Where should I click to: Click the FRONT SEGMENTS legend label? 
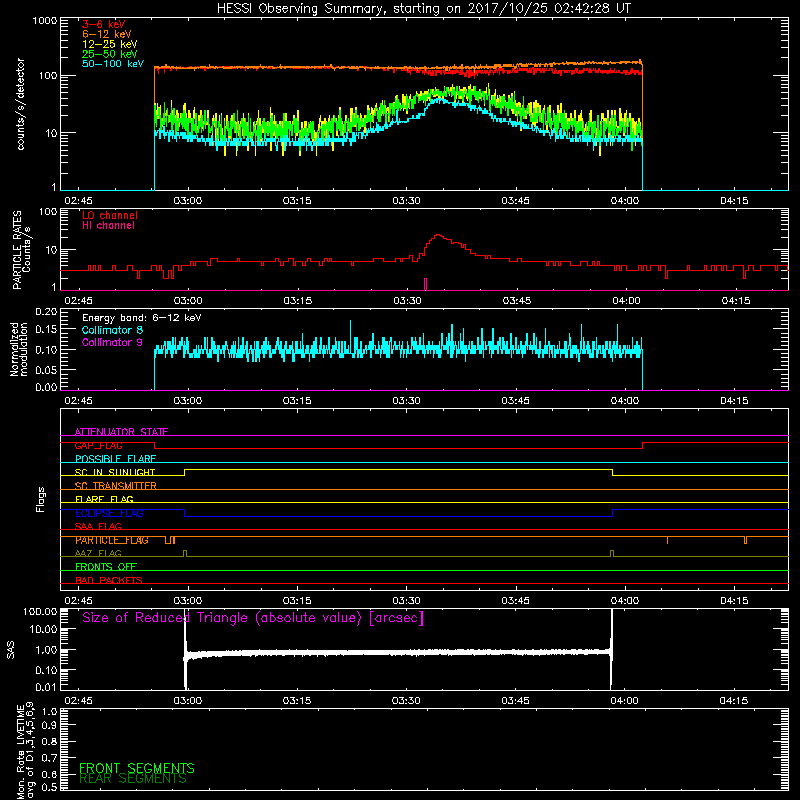click(137, 768)
